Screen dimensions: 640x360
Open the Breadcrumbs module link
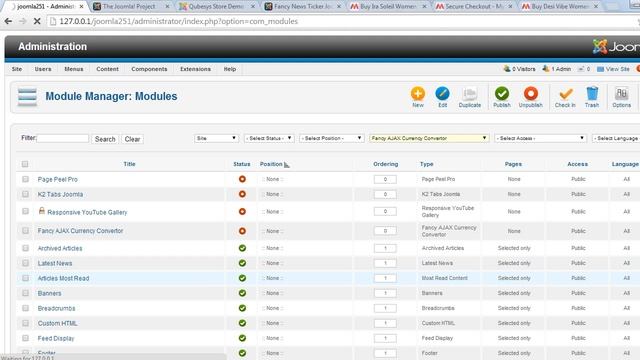[x=56, y=309]
